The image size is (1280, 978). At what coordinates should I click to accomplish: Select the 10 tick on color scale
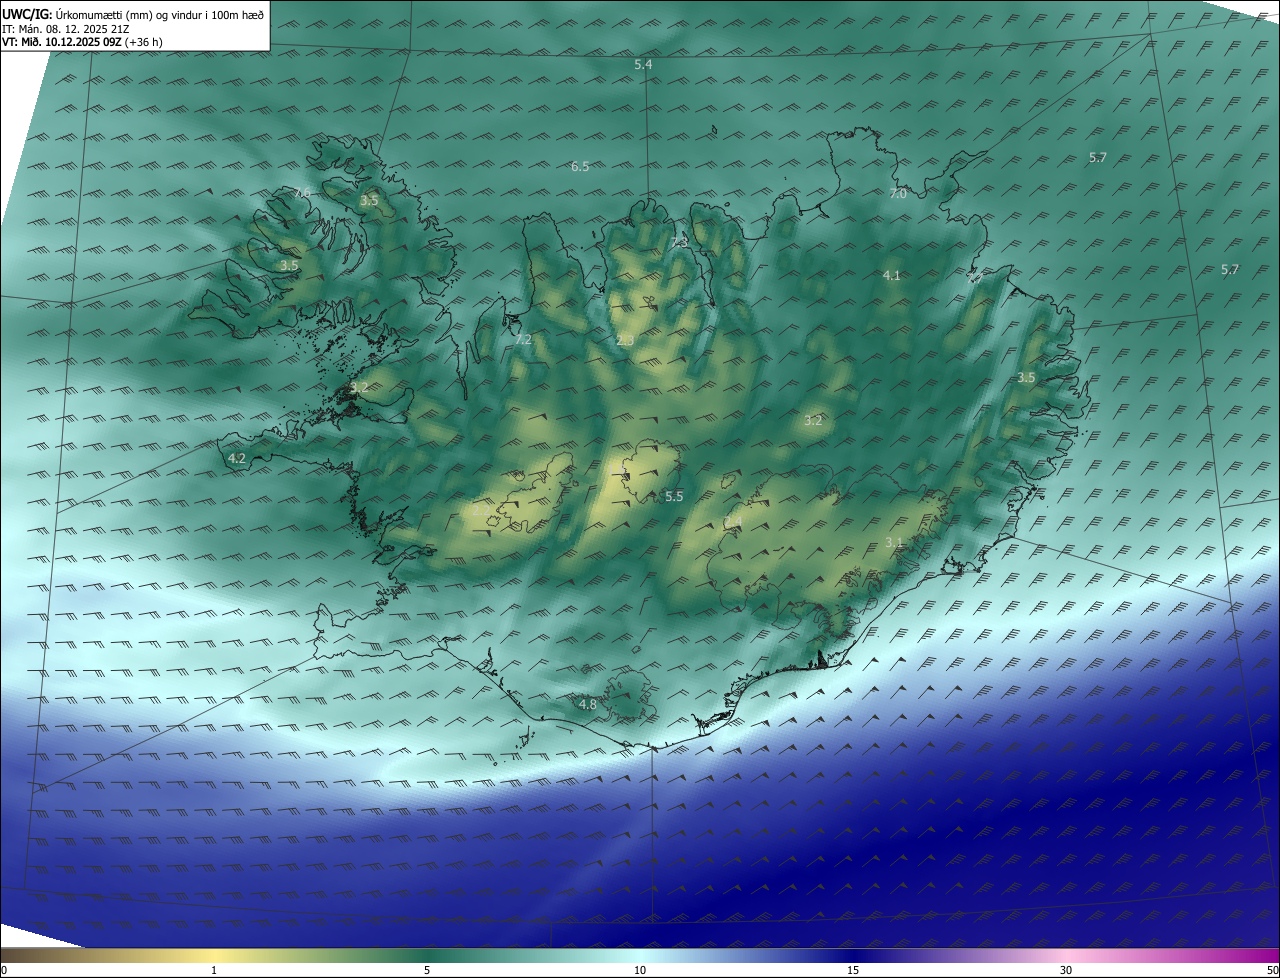(x=640, y=970)
